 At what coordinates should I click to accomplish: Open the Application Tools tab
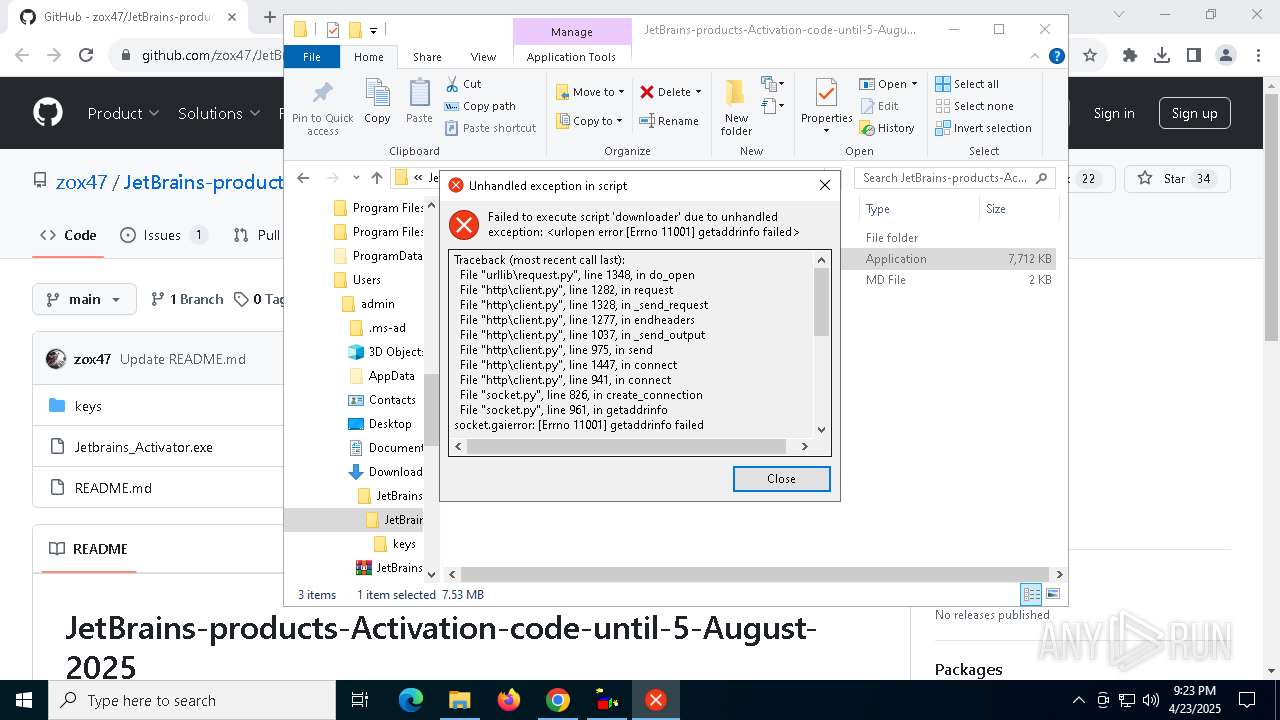point(571,57)
